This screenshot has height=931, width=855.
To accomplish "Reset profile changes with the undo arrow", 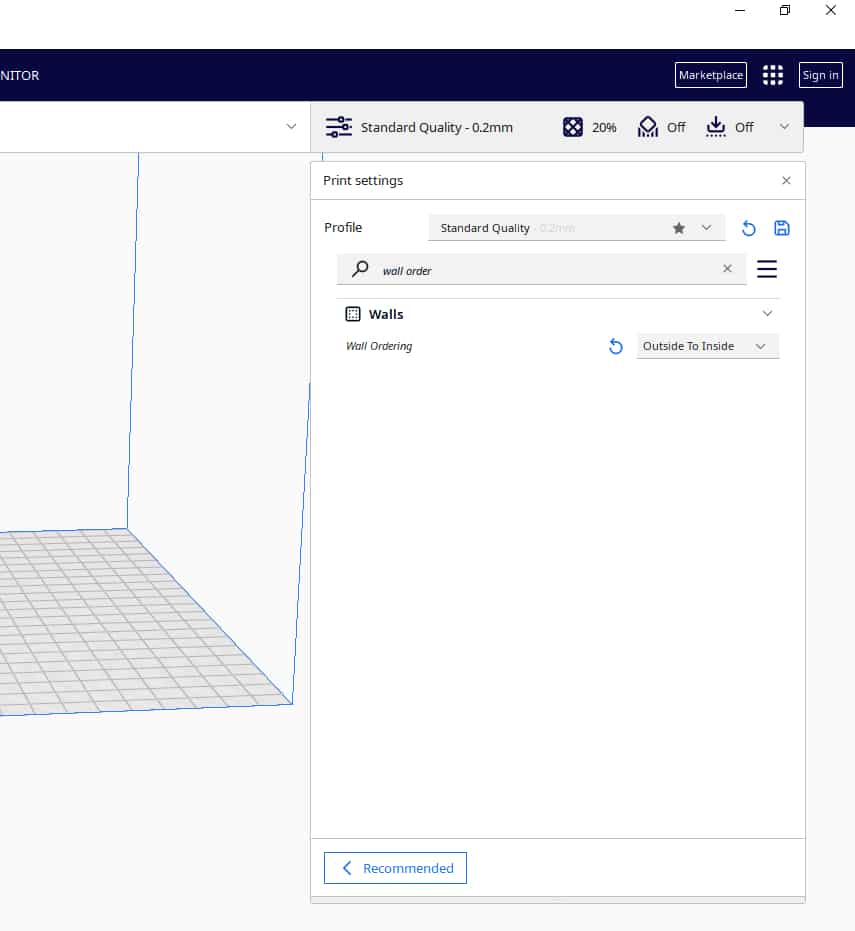I will coord(749,228).
